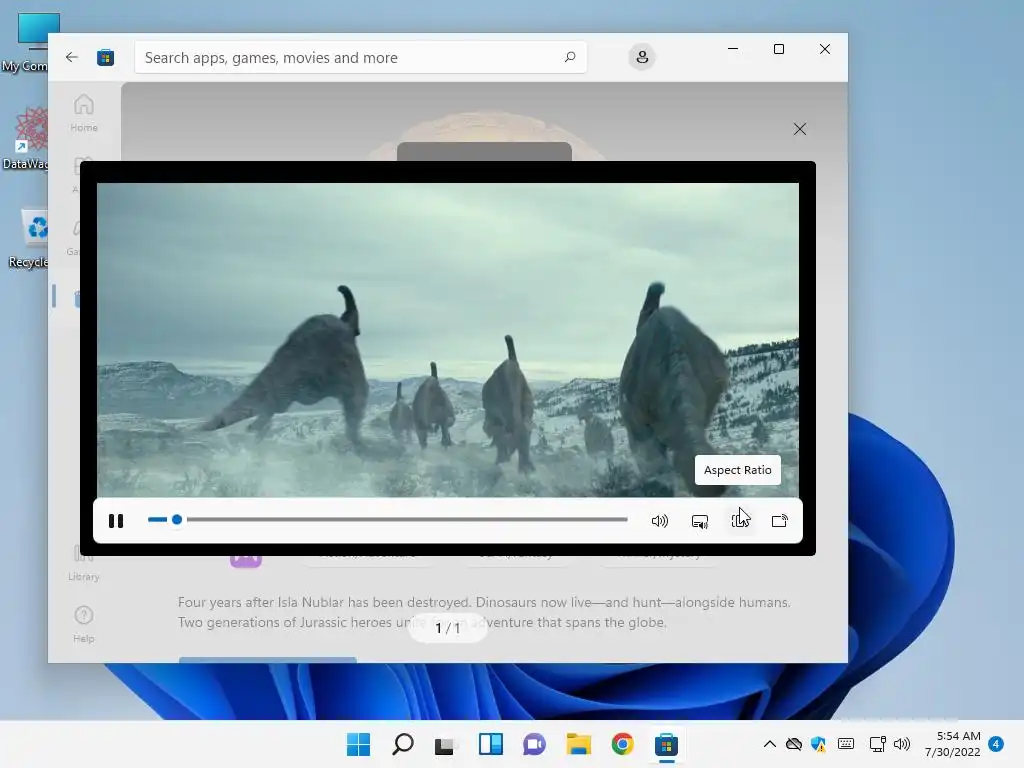Click inside the trailer video frame
The width and height of the screenshot is (1024, 768).
click(447, 340)
